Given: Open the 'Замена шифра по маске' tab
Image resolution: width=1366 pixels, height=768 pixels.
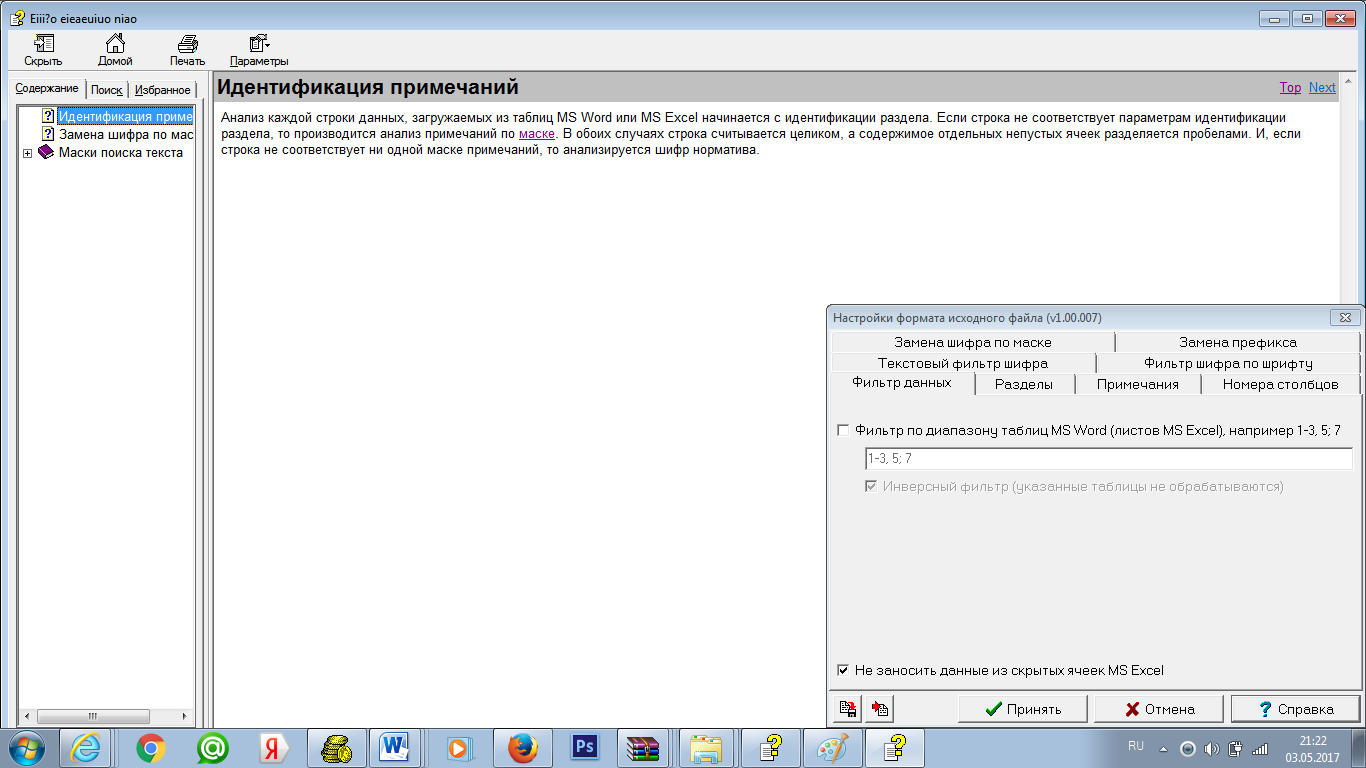Looking at the screenshot, I should (x=973, y=342).
